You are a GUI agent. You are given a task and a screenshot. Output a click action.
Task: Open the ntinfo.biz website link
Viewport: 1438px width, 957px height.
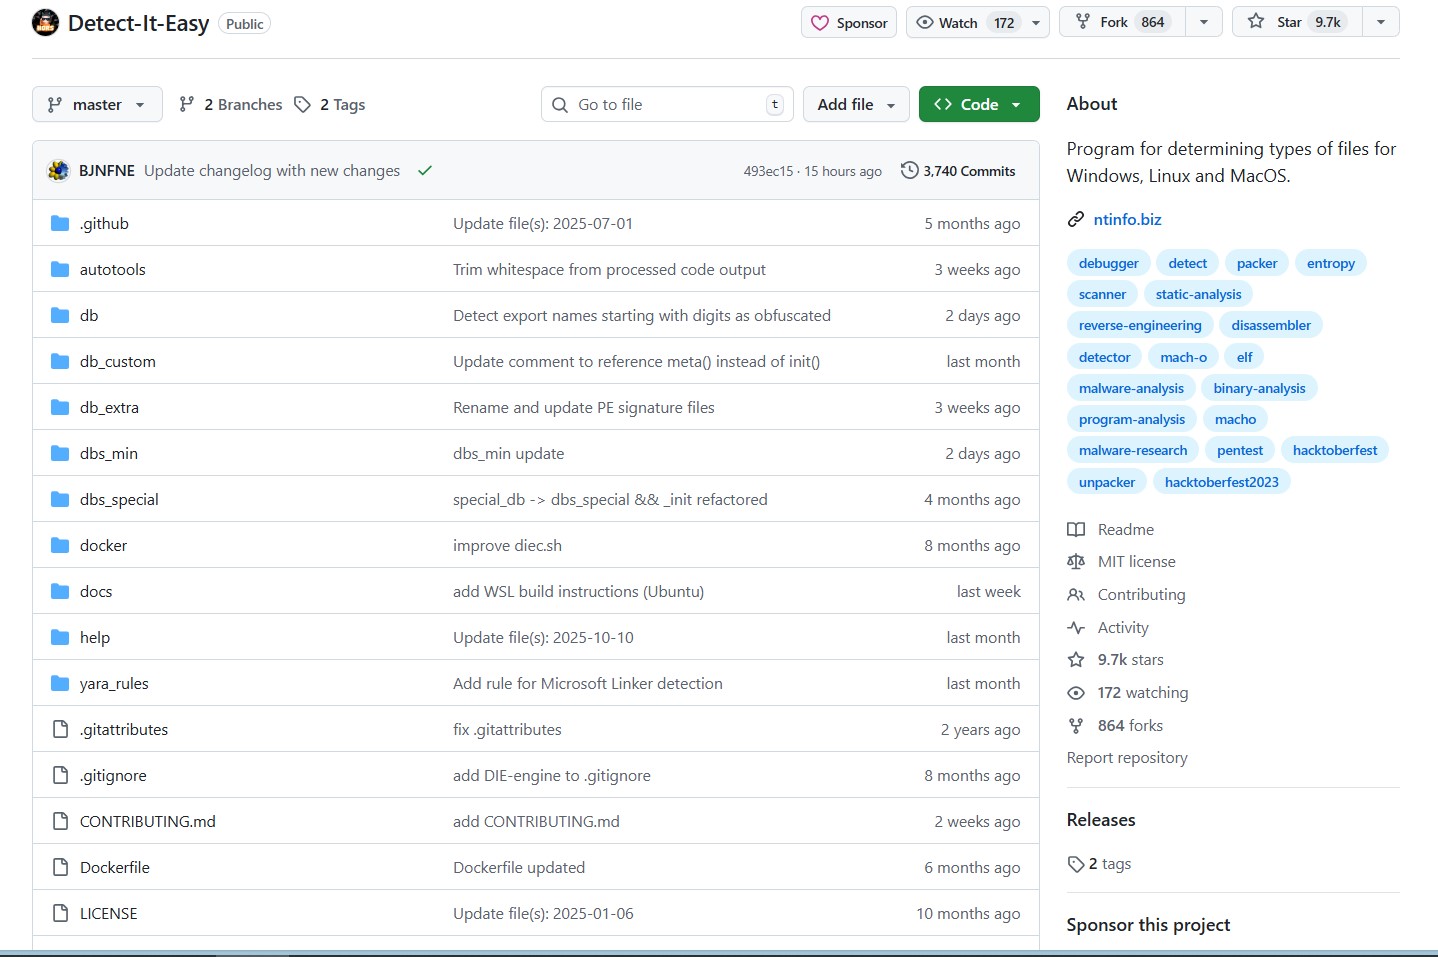pos(1127,219)
